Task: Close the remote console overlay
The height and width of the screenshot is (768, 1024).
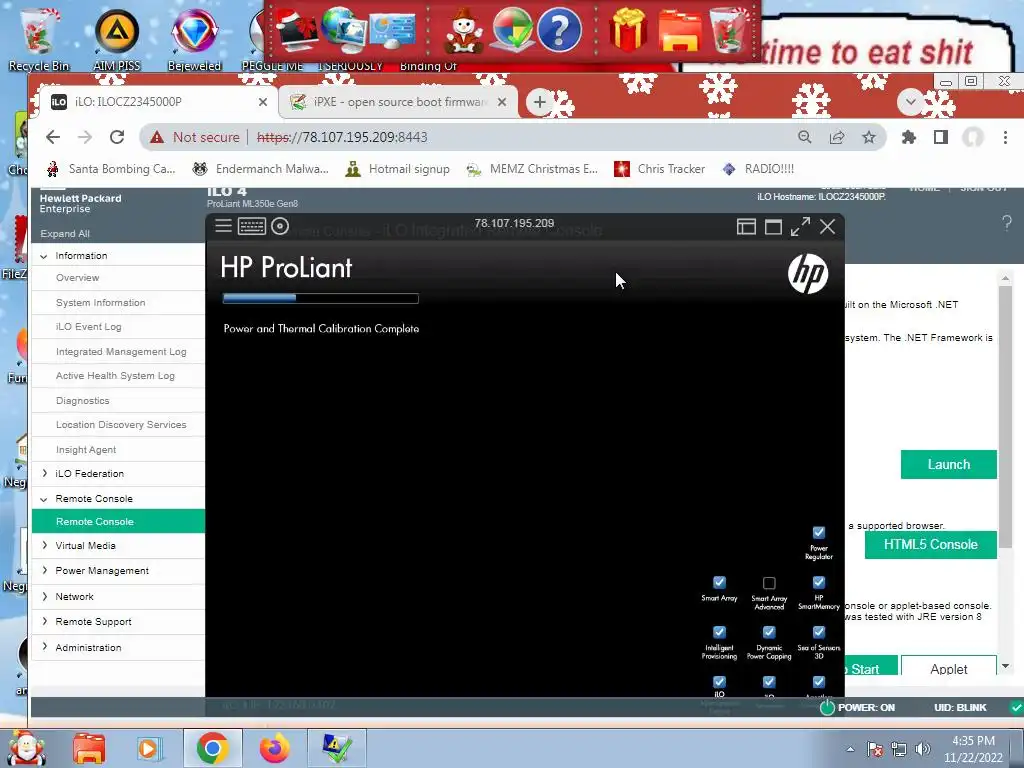Action: point(827,227)
